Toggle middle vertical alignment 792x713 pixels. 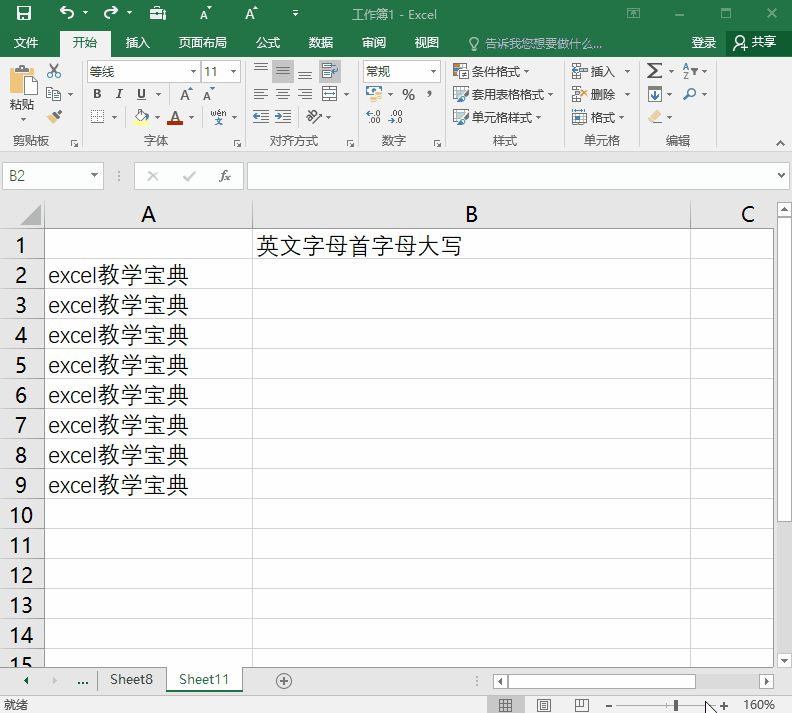(283, 71)
